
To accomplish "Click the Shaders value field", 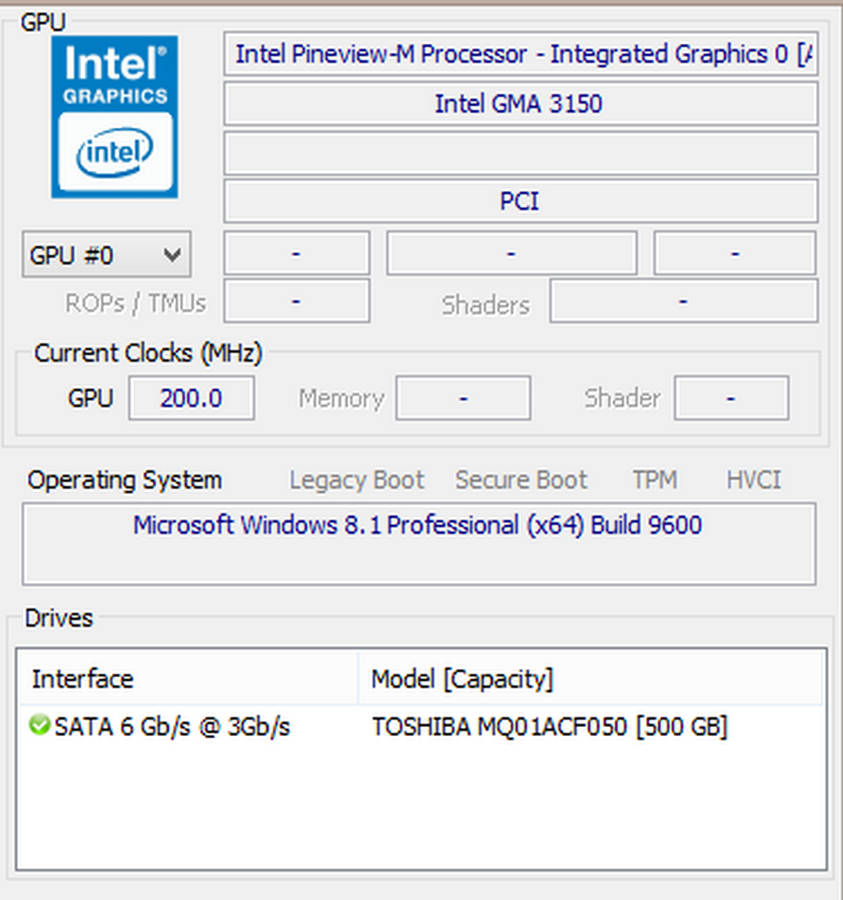I will click(x=683, y=301).
